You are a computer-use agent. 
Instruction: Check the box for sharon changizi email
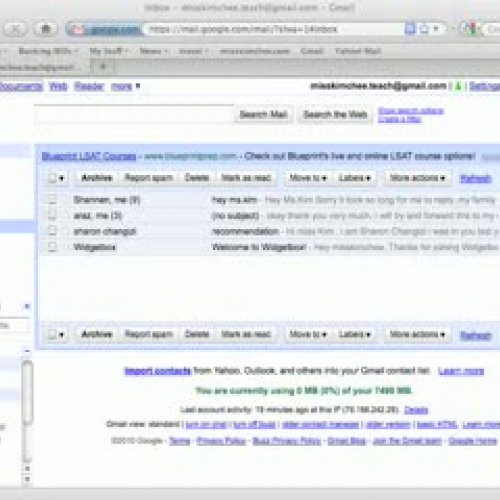(x=52, y=231)
